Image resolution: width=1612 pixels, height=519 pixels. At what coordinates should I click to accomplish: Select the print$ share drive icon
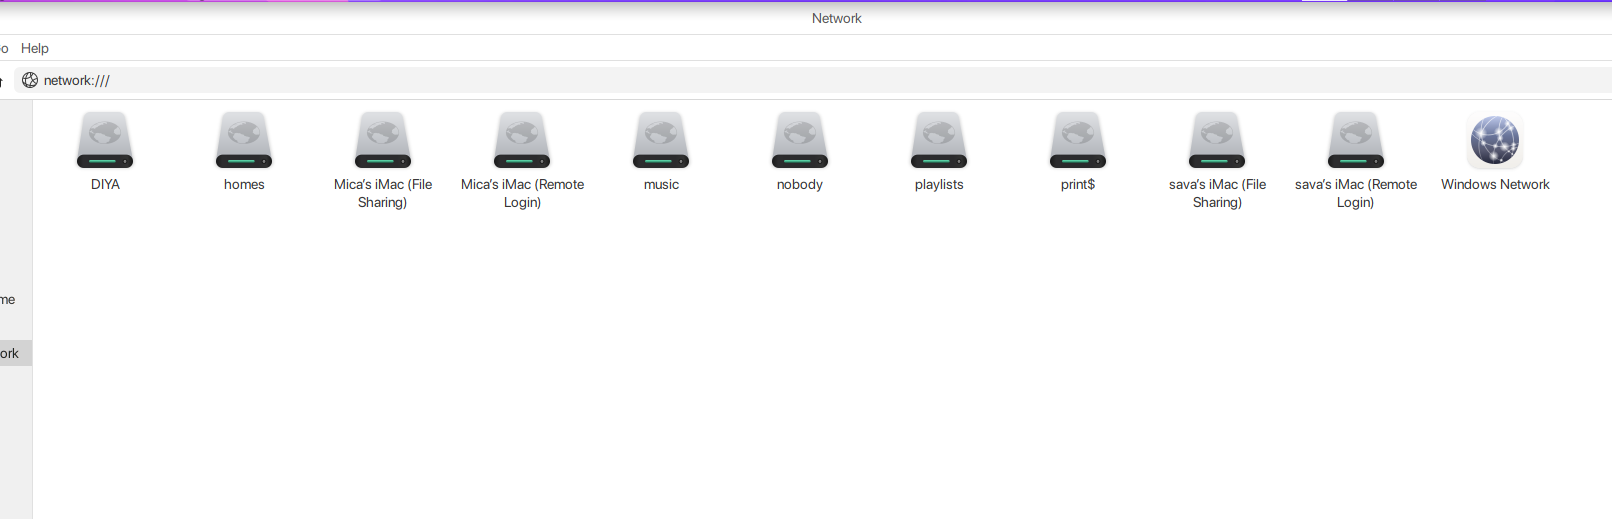pyautogui.click(x=1078, y=140)
